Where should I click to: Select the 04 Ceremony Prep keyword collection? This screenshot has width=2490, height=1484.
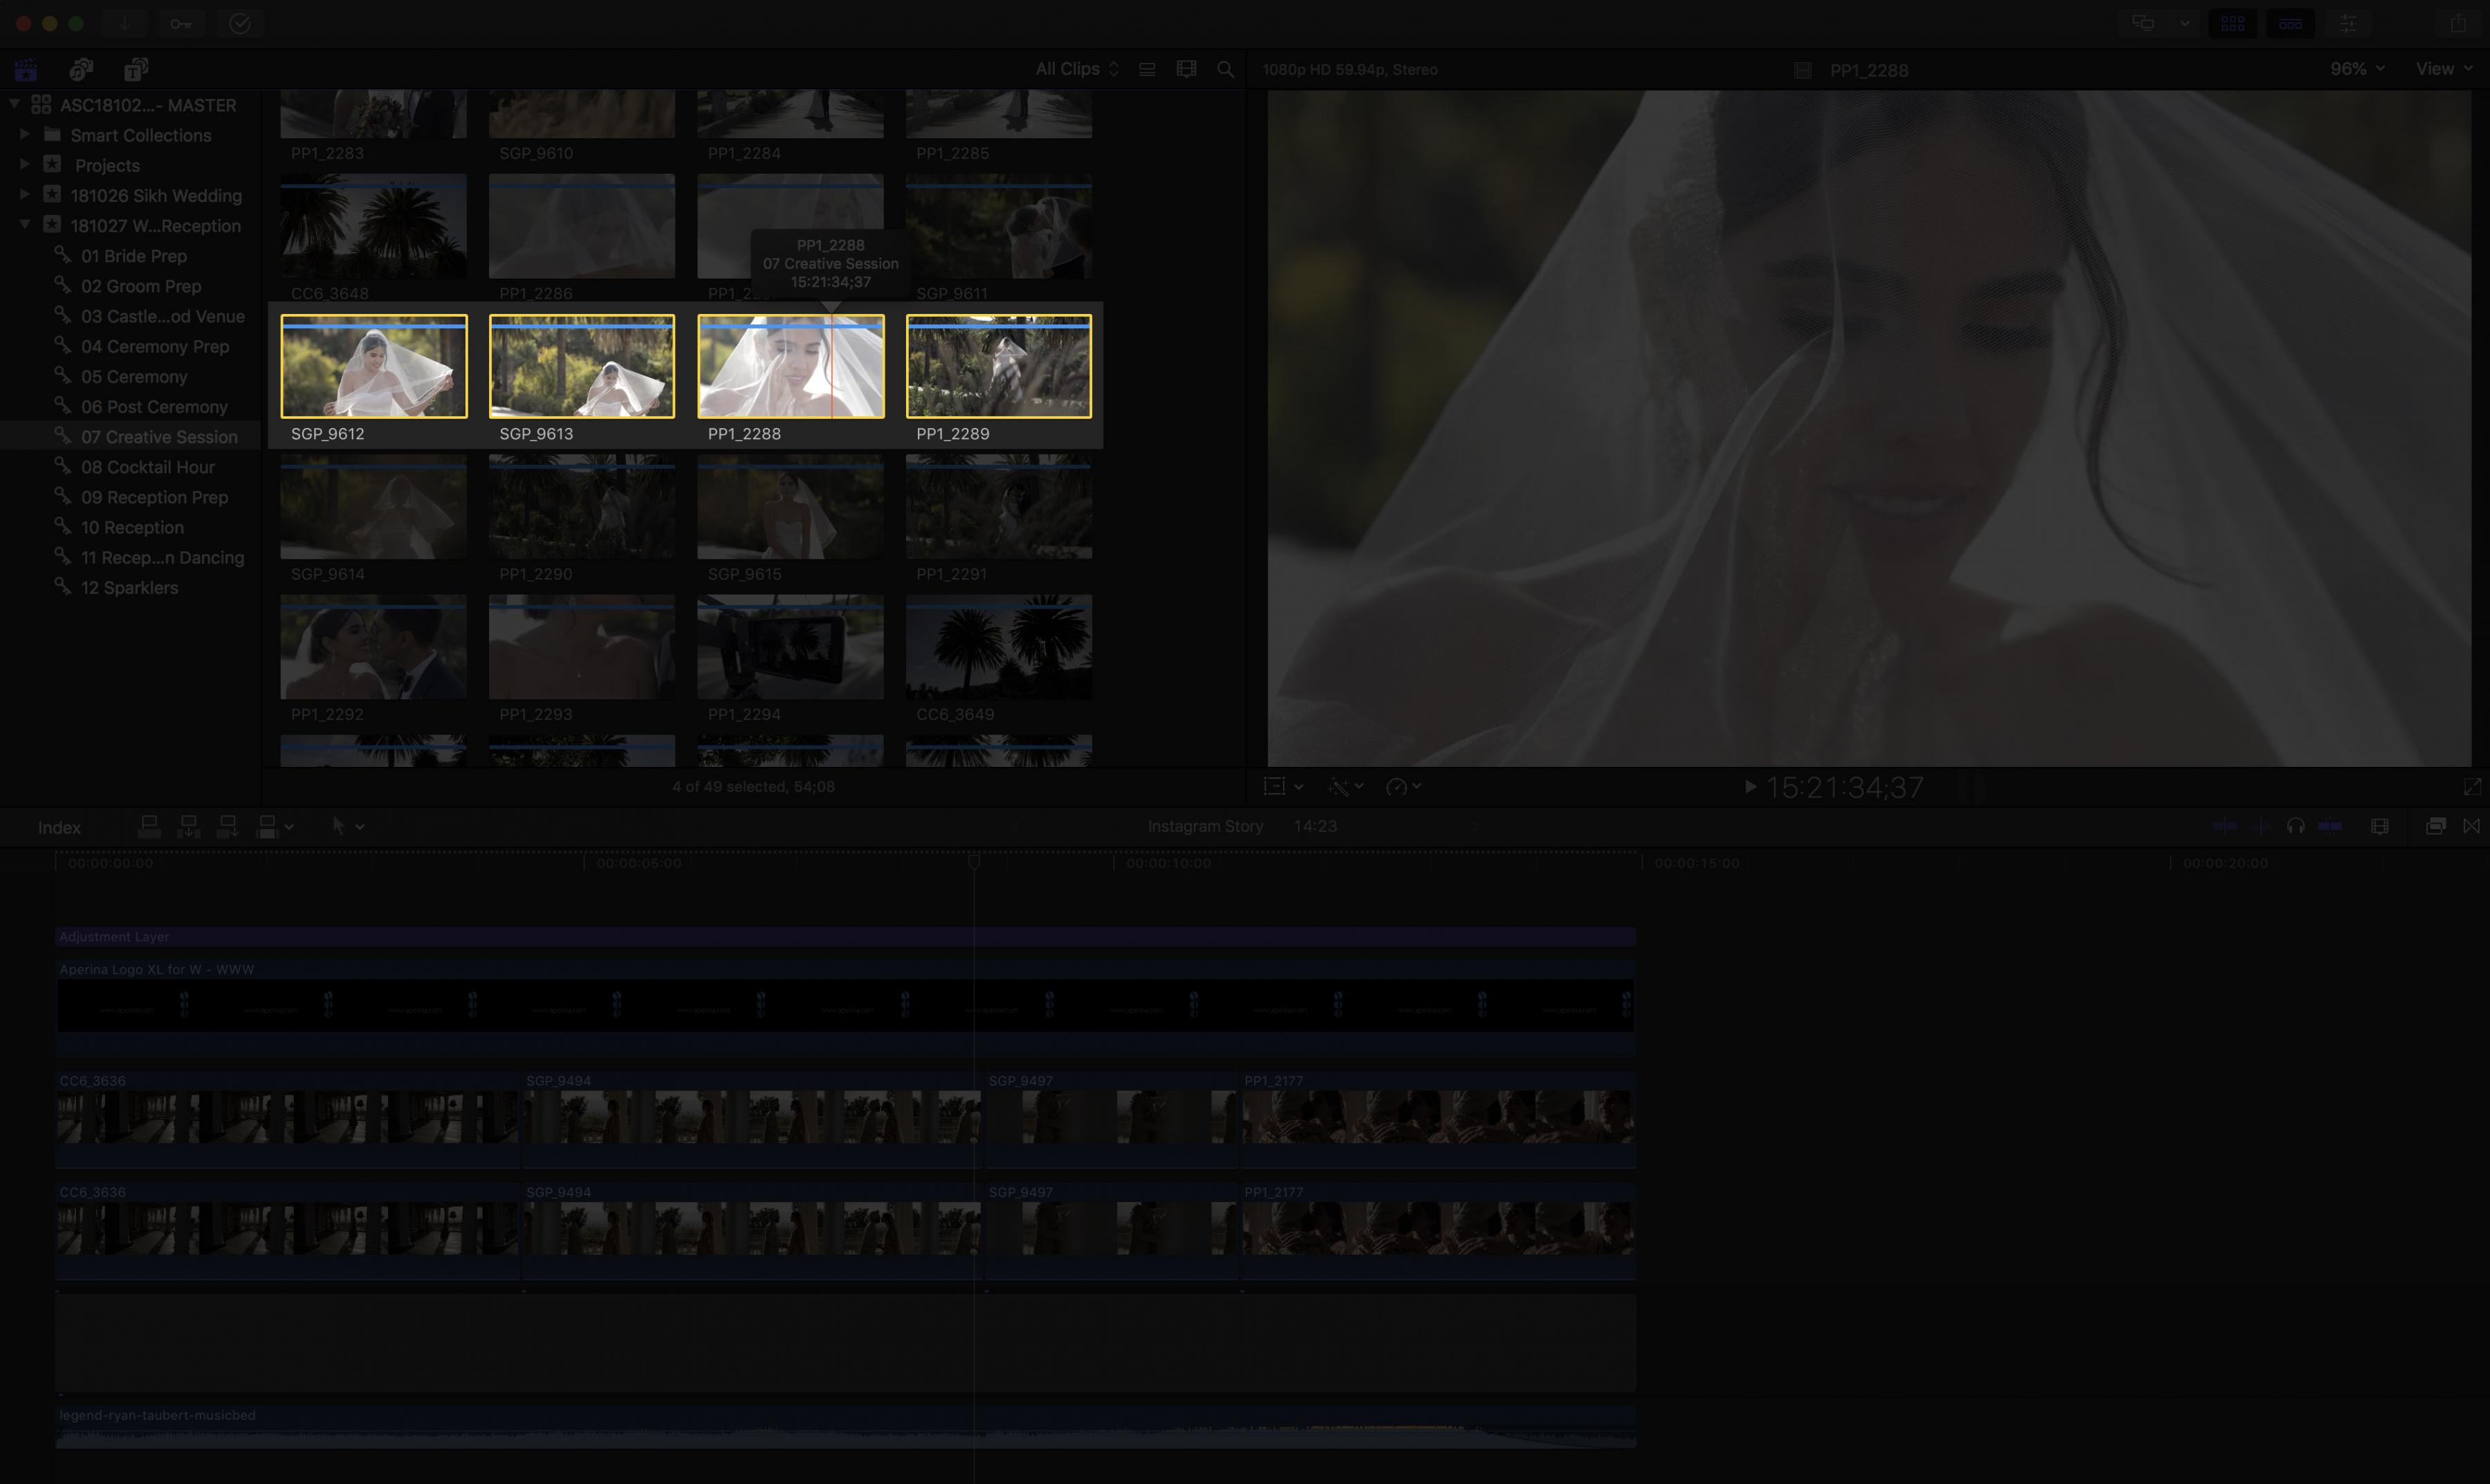click(155, 347)
